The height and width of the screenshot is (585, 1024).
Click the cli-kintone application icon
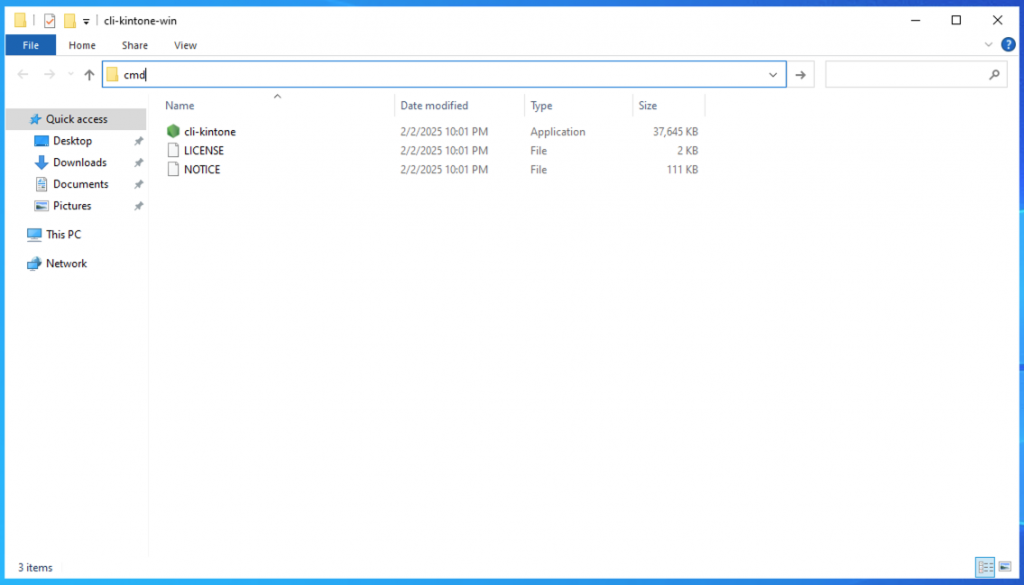173,131
